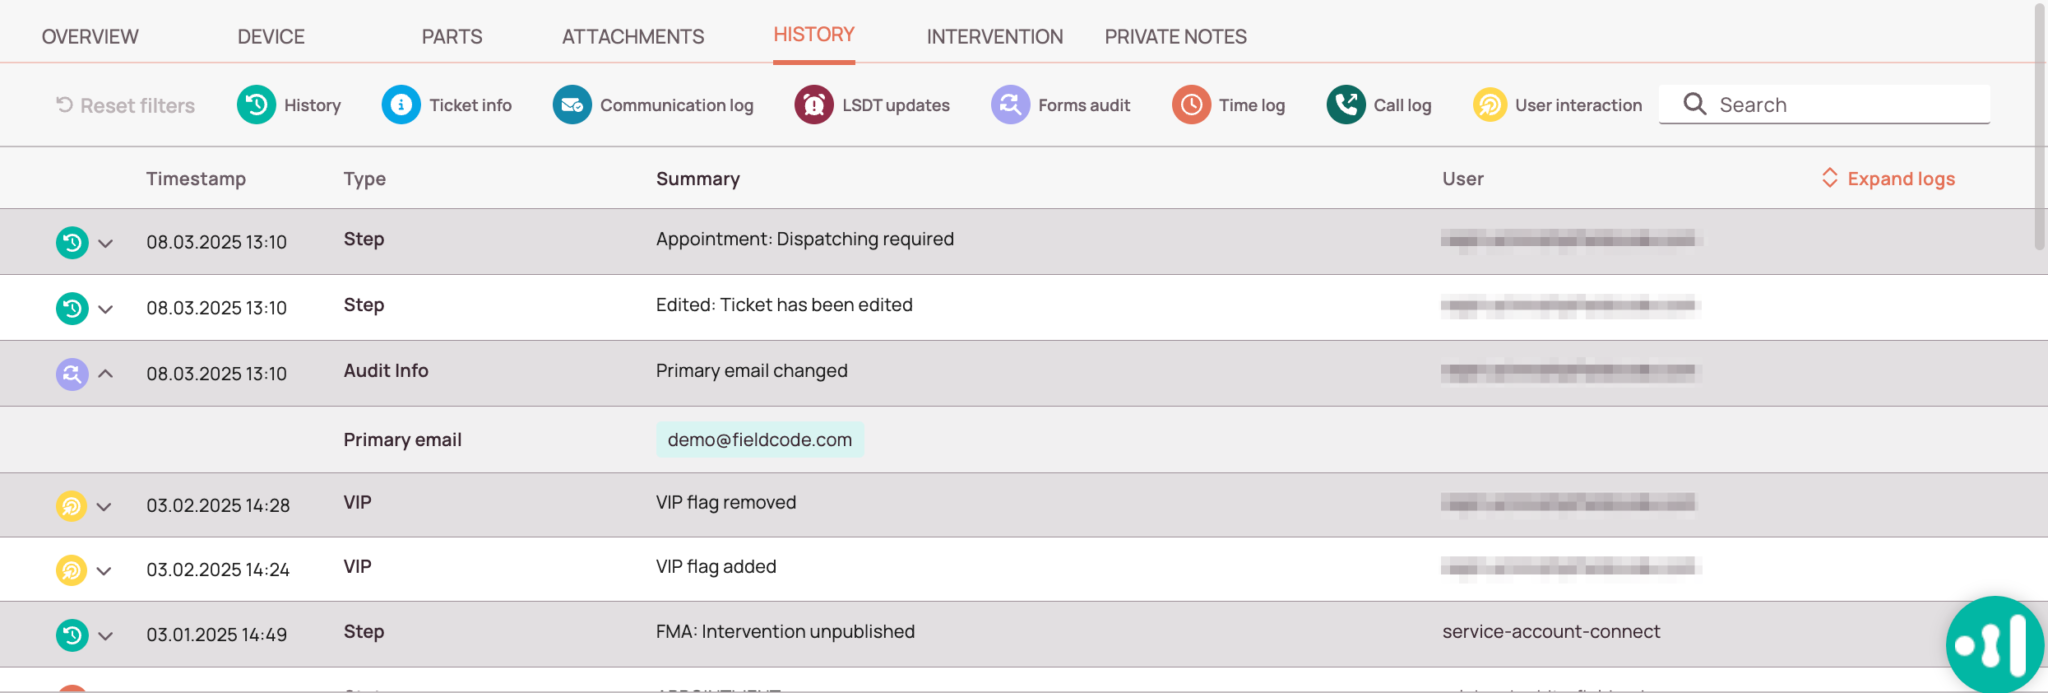This screenshot has width=2048, height=693.
Task: Open the Private Notes tab
Action: (1175, 37)
